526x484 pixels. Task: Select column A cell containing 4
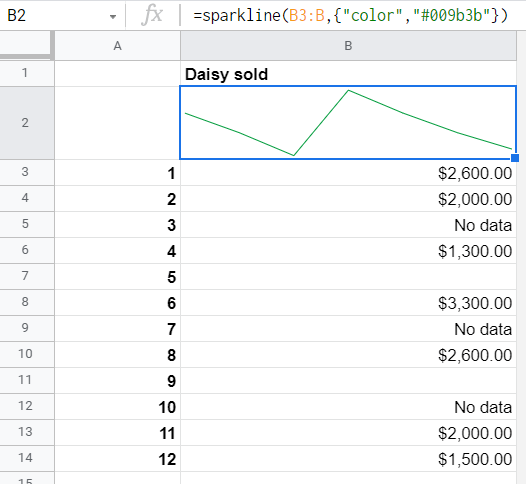click(117, 251)
